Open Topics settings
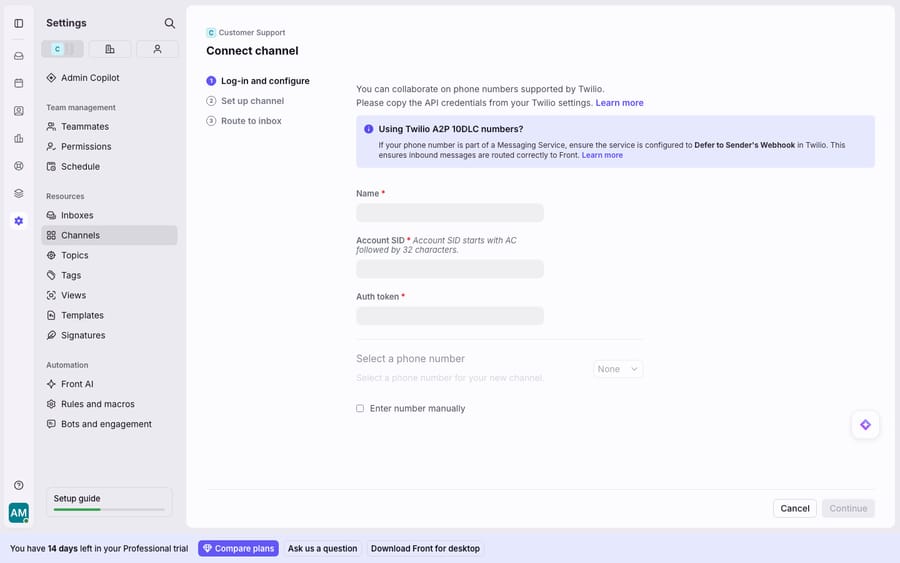This screenshot has height=563, width=900. [109, 255]
